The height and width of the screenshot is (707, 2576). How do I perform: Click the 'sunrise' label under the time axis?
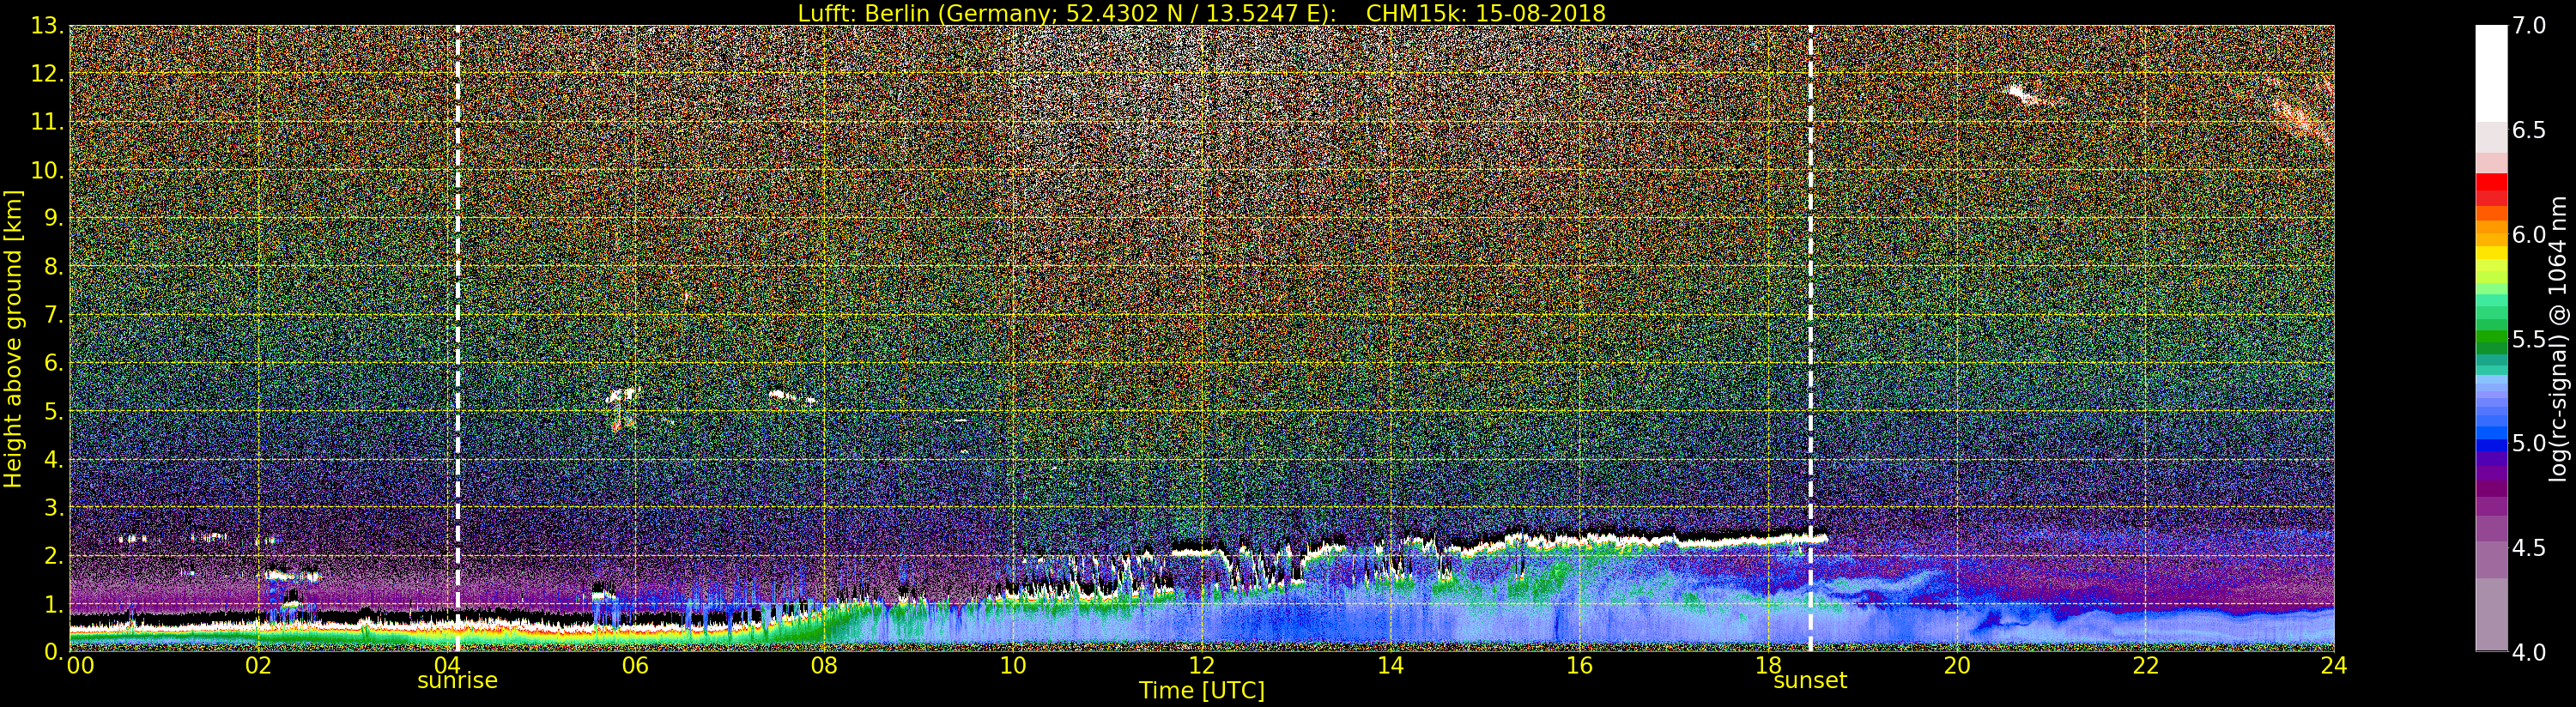[457, 681]
